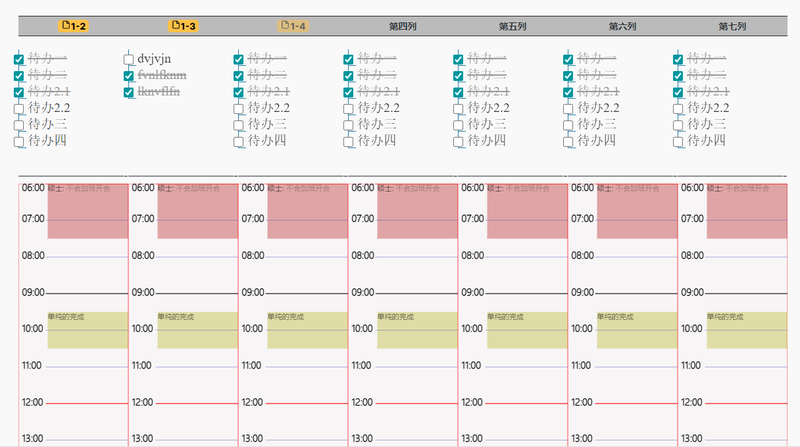Open the 1-3 page link icon
Viewport: 800px width, 447px height.
(177, 25)
